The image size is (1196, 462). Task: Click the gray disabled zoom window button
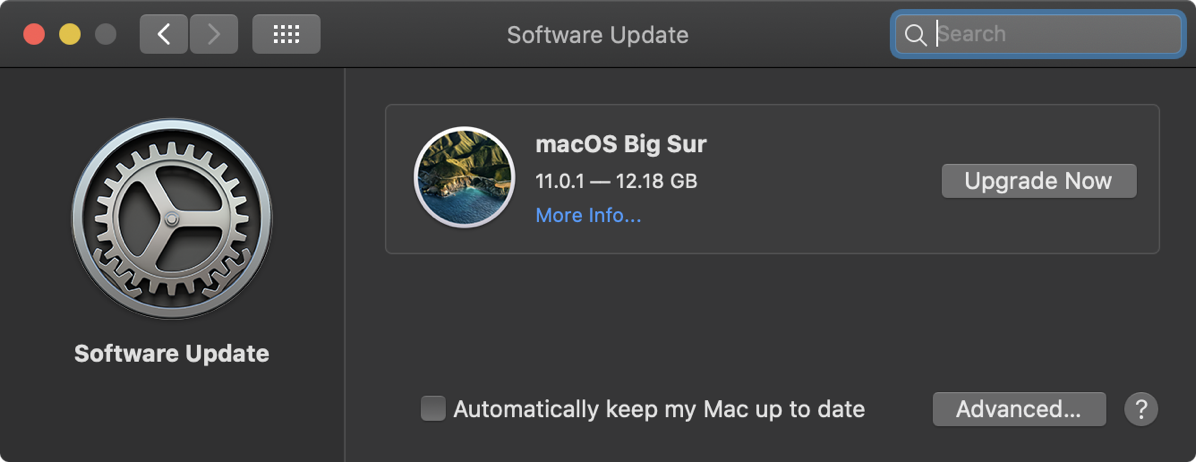click(x=104, y=34)
